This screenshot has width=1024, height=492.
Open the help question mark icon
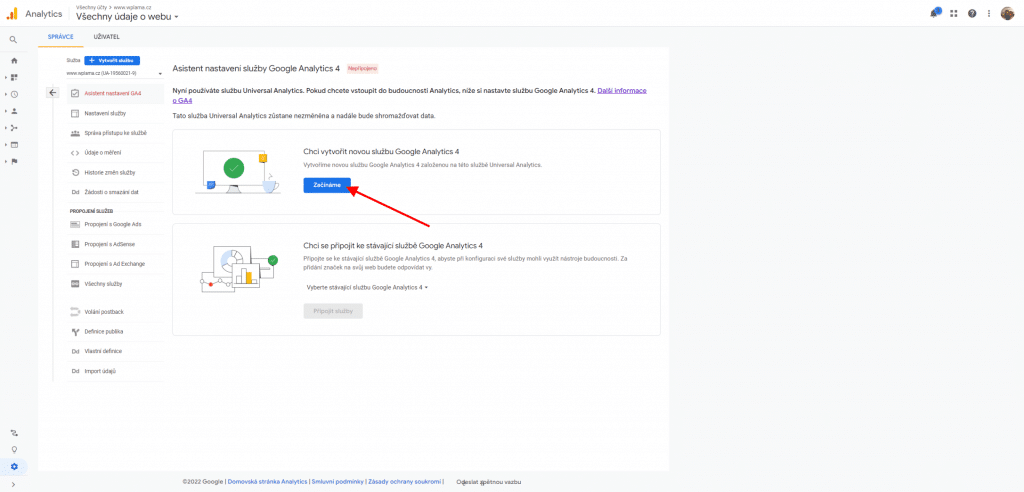point(972,13)
